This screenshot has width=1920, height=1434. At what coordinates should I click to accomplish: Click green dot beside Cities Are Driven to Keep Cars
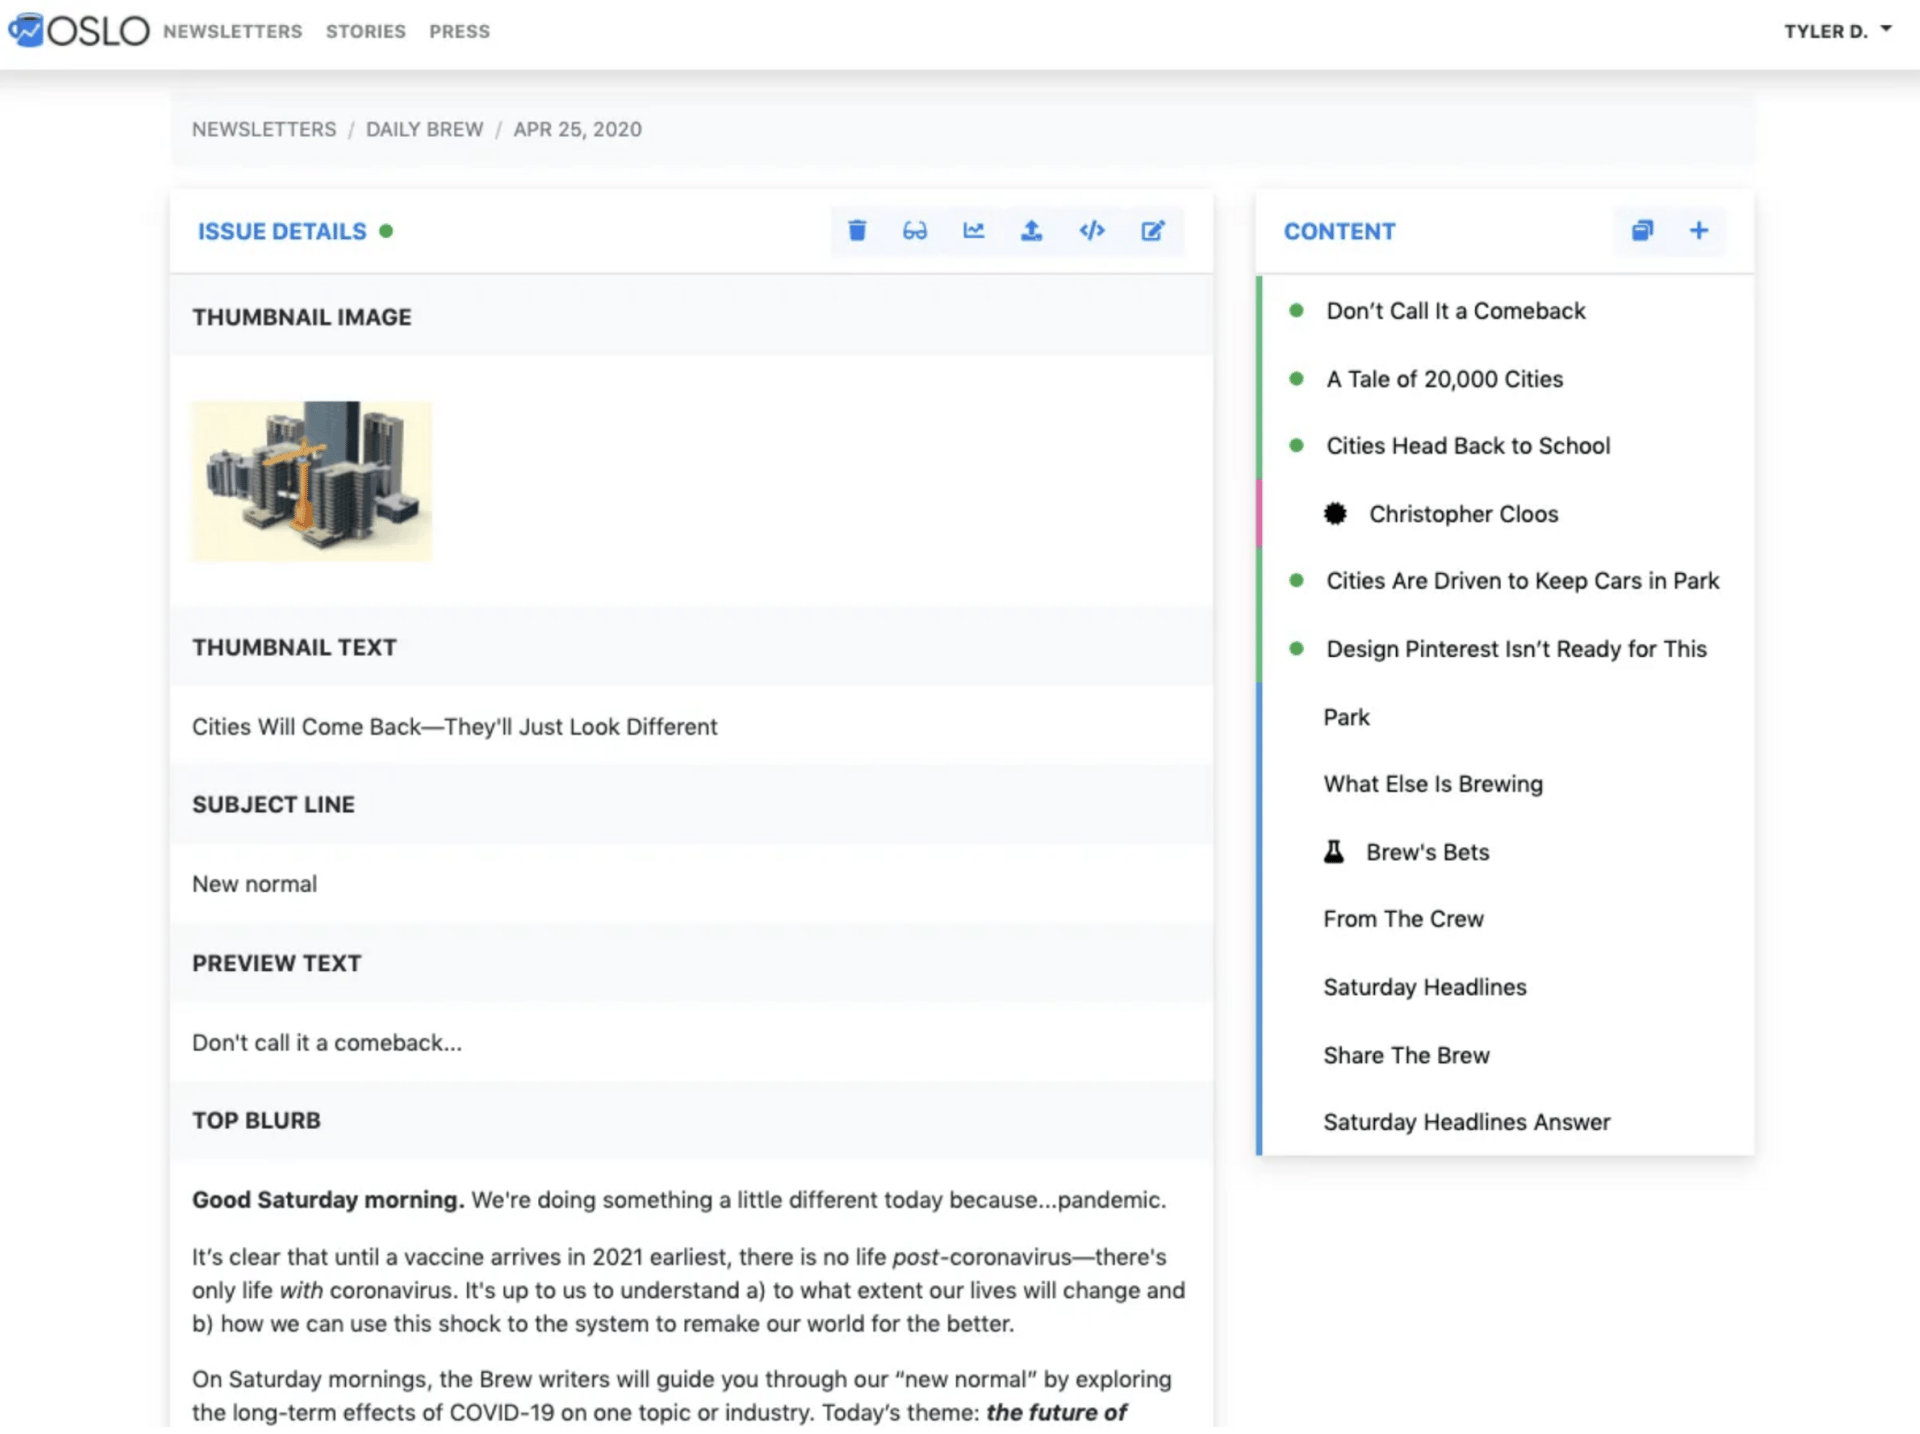1296,581
